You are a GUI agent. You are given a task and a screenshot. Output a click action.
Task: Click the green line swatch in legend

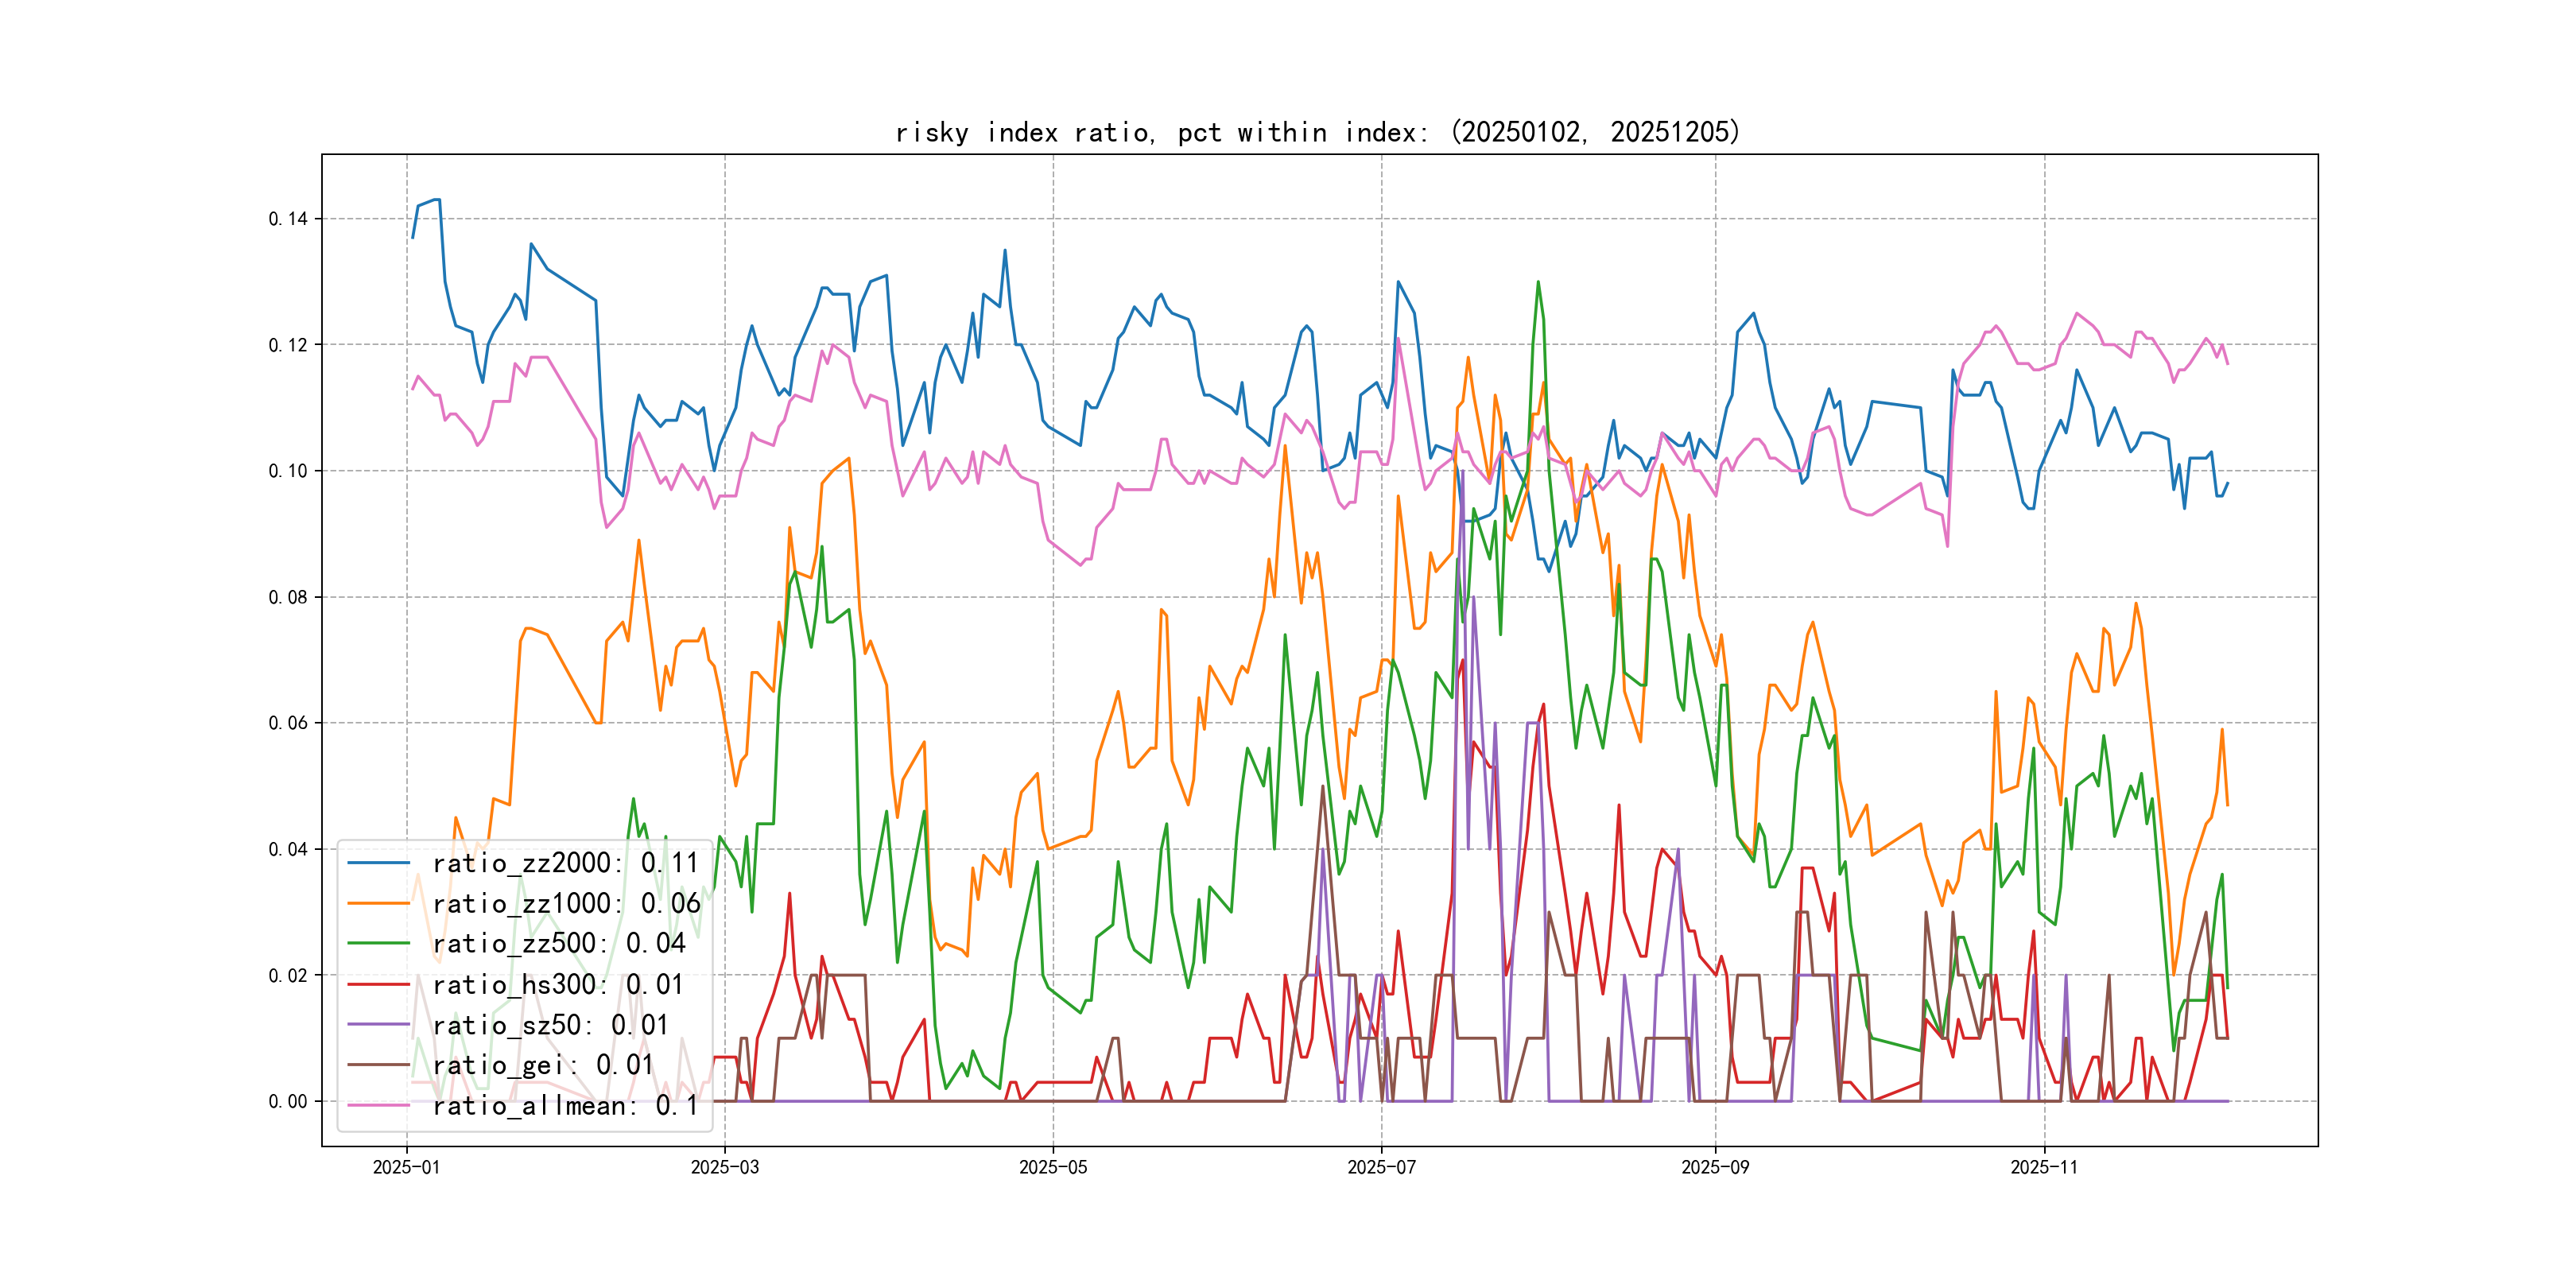[378, 944]
